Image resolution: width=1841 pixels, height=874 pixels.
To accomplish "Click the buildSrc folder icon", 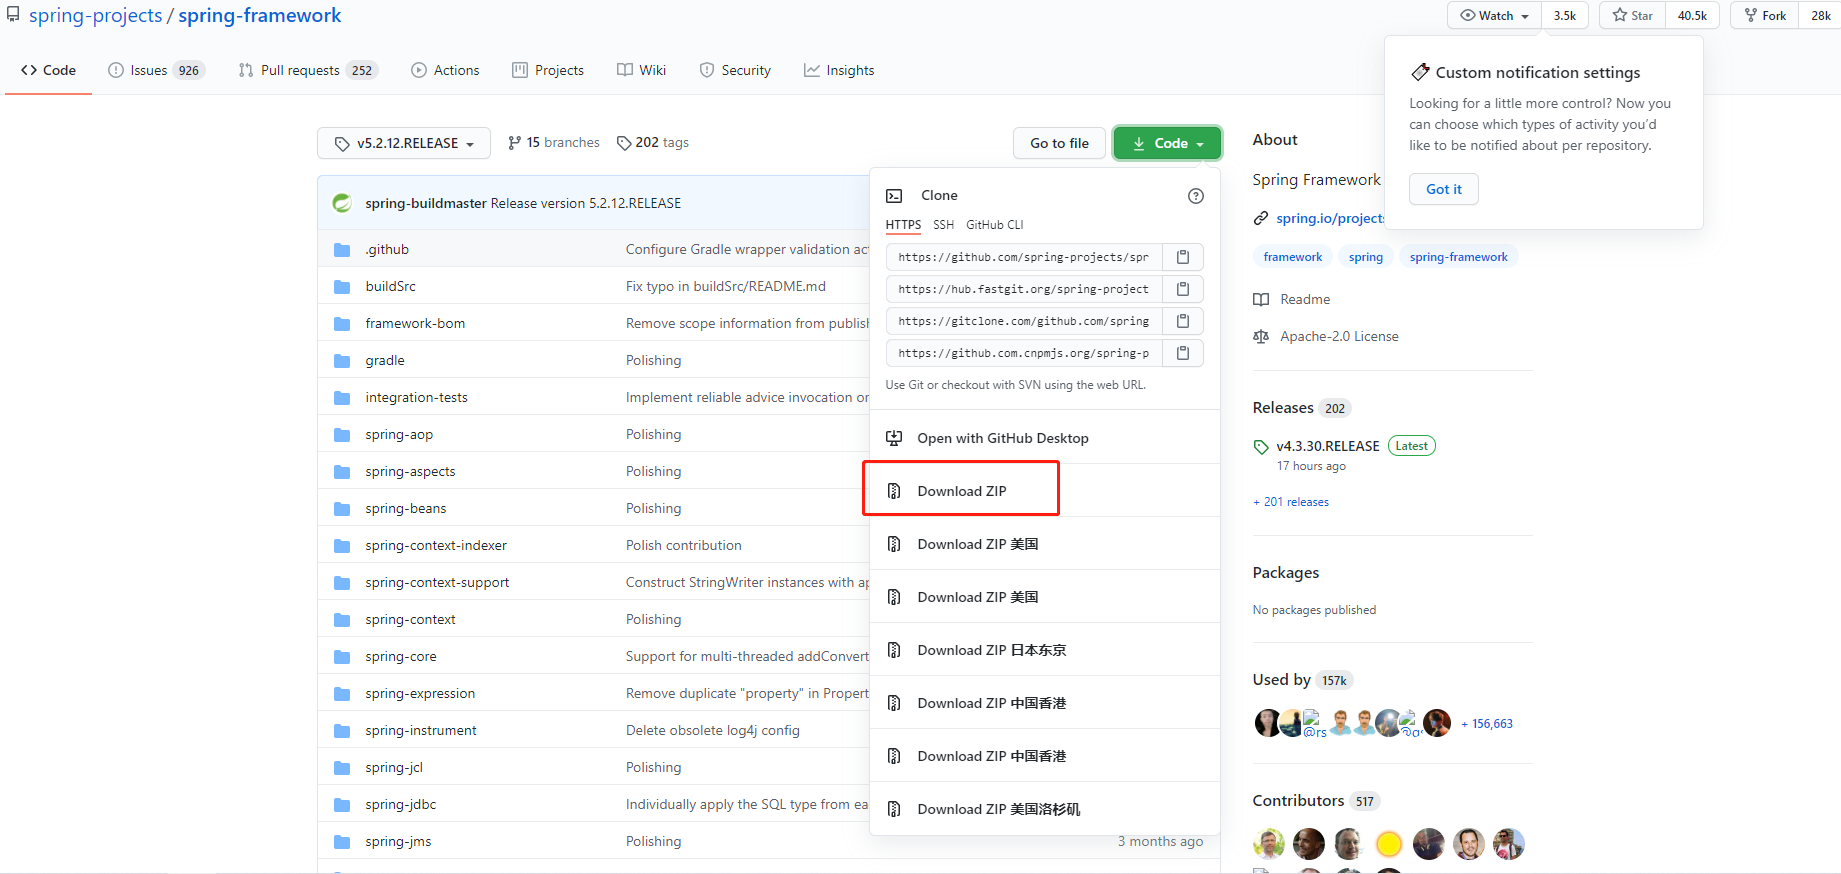I will 342,287.
